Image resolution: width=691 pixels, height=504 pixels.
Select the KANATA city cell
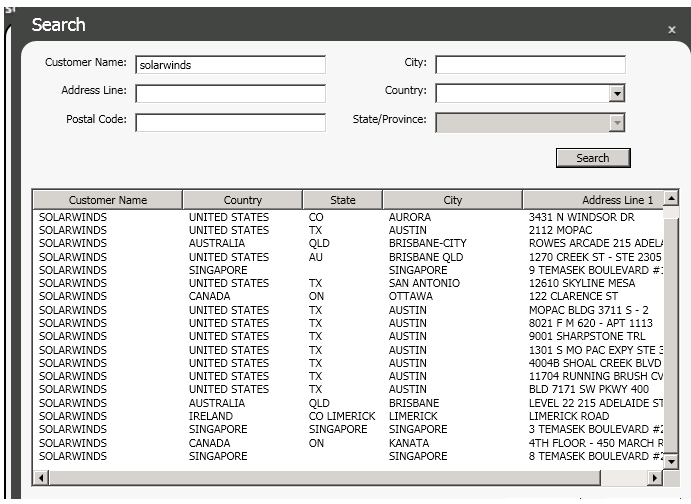click(x=409, y=443)
